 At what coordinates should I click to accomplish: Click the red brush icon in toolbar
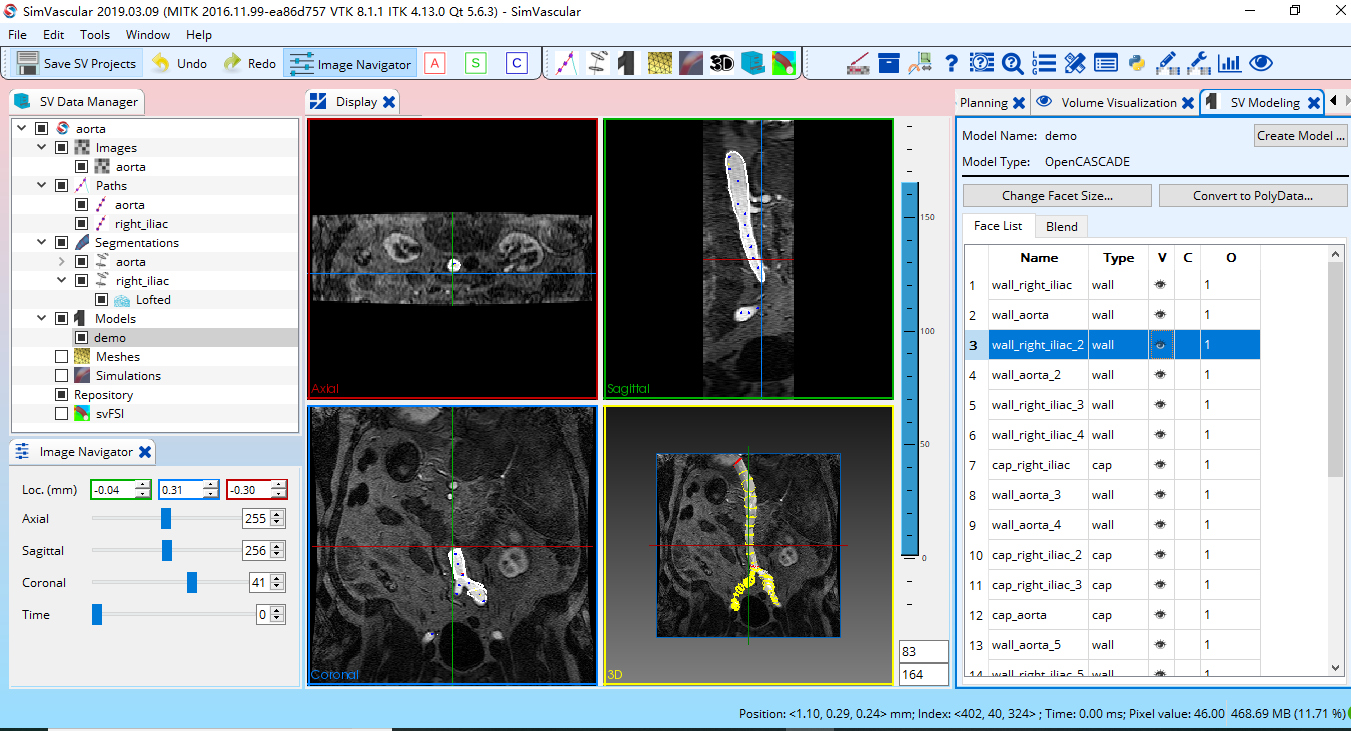pos(857,63)
